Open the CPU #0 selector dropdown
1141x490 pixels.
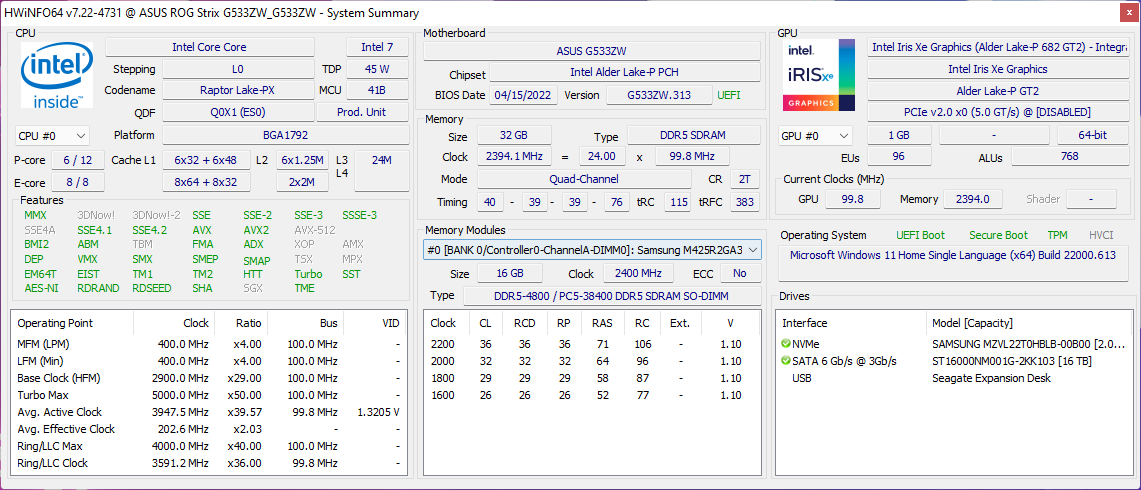52,136
